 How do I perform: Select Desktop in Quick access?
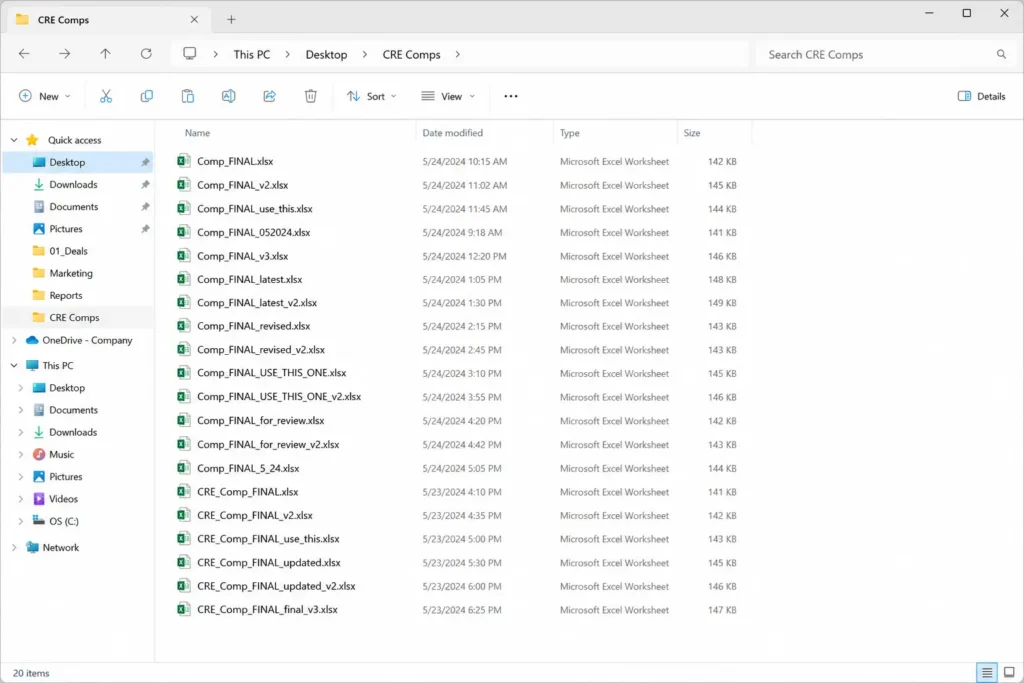pyautogui.click(x=78, y=162)
